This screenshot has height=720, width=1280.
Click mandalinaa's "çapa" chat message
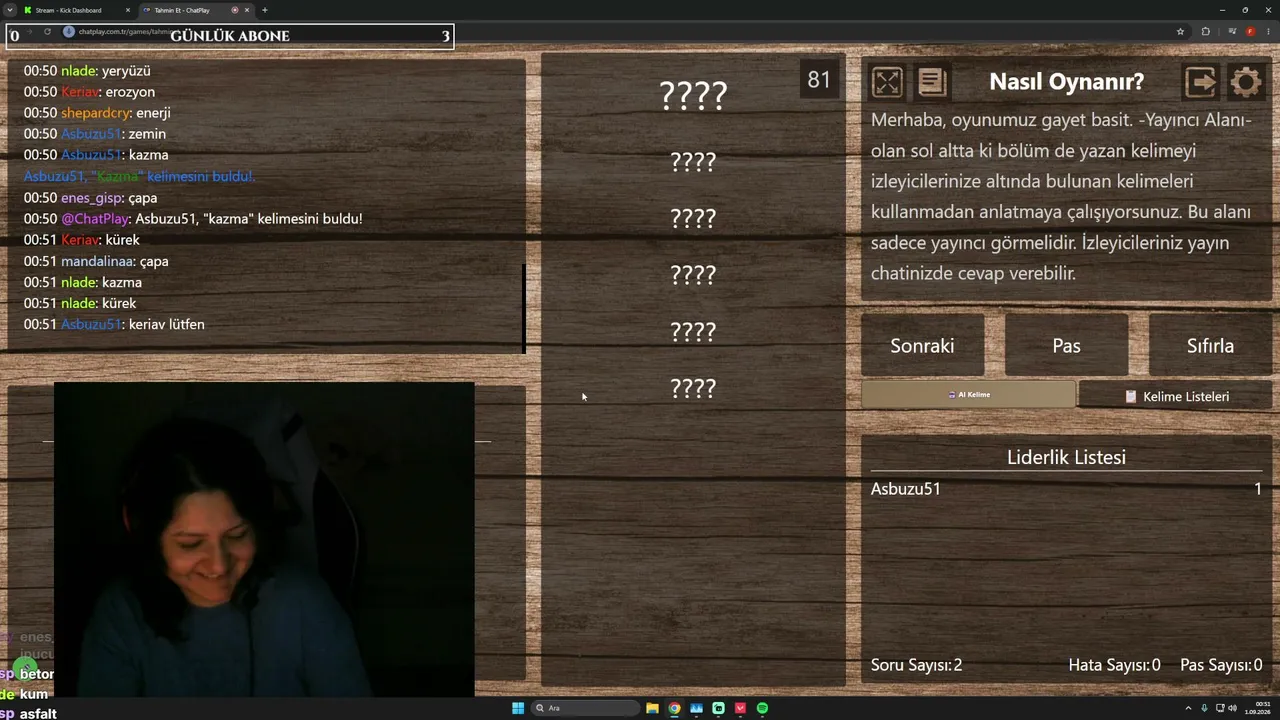[96, 261]
